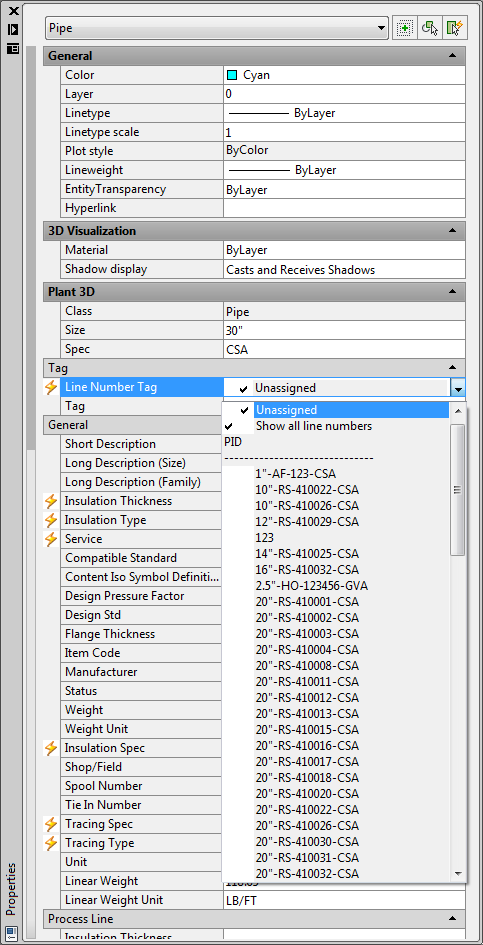The width and height of the screenshot is (483, 945).
Task: Select line number 20"-RS-410015-CSA
Action: tap(307, 730)
